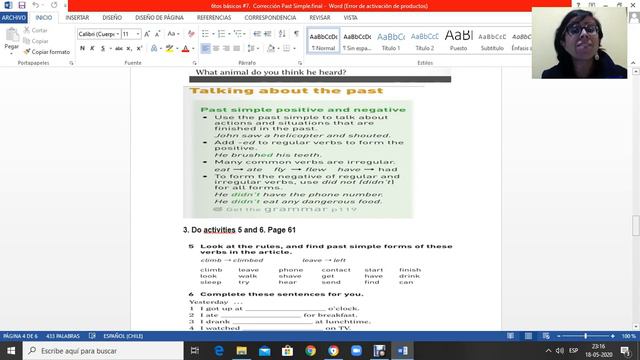Click the Undo arrow icon
The height and width of the screenshot is (360, 640).
36,5
